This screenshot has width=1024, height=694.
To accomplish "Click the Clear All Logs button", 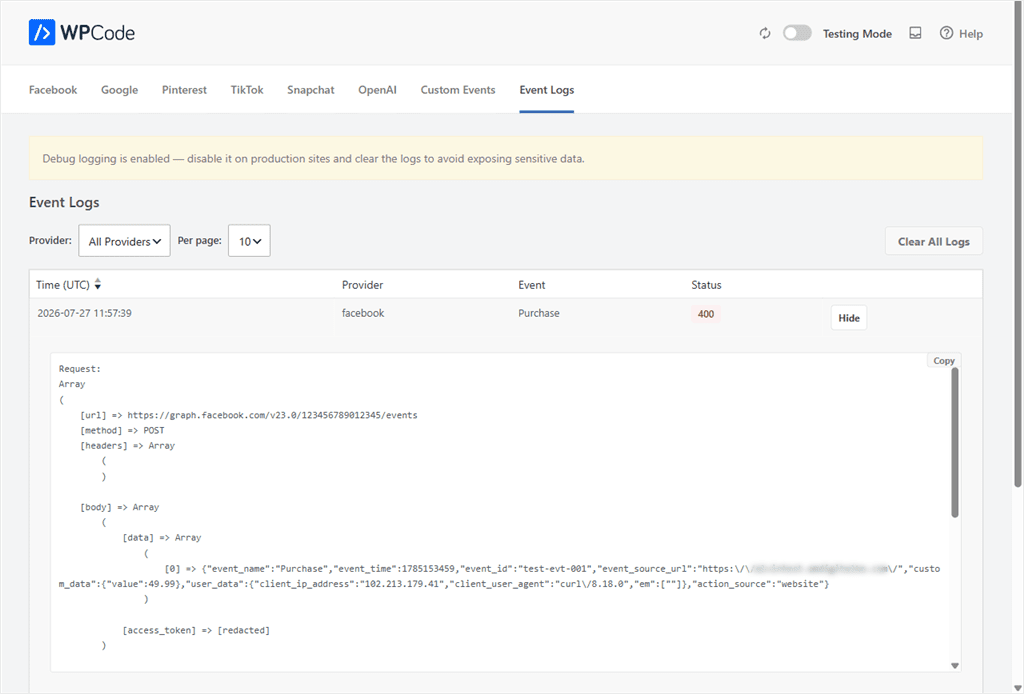I will pyautogui.click(x=933, y=242).
